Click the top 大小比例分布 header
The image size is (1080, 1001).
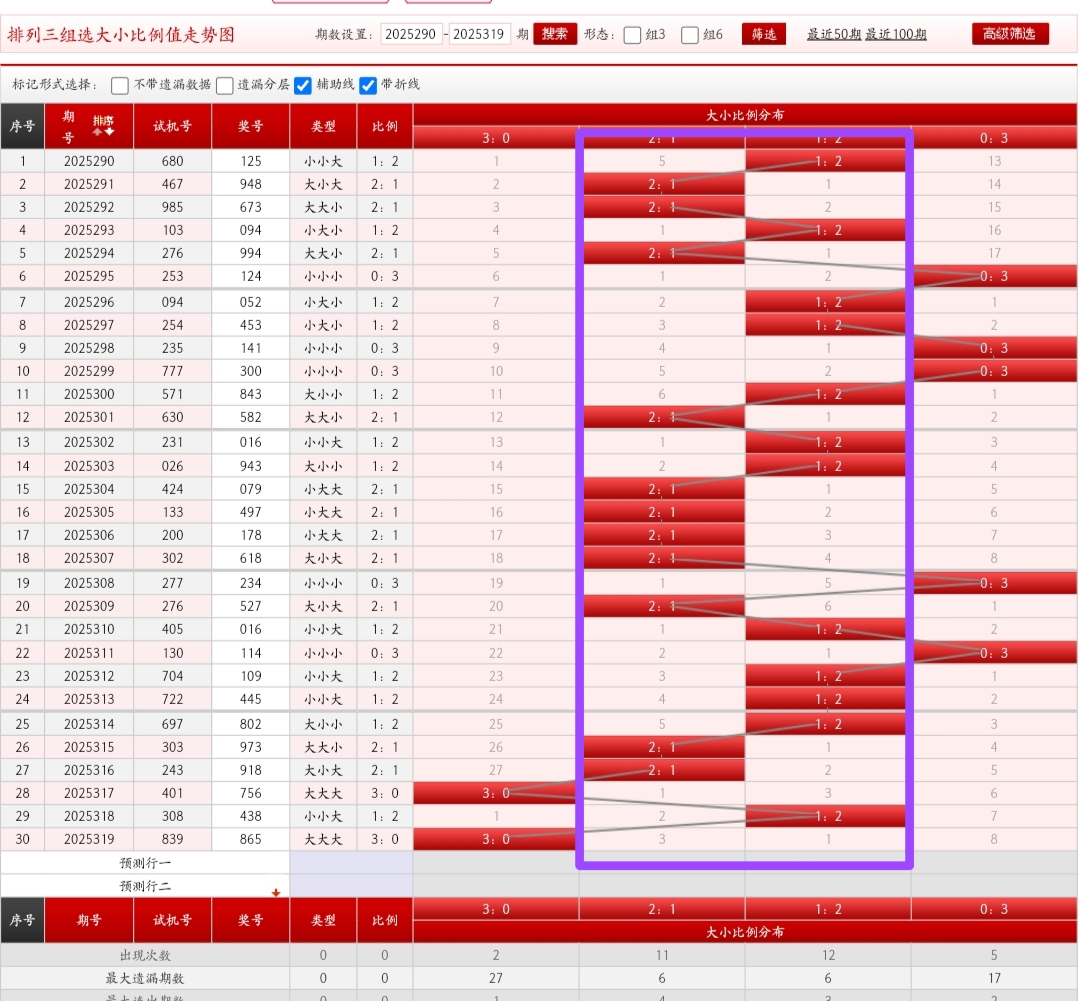(x=745, y=115)
